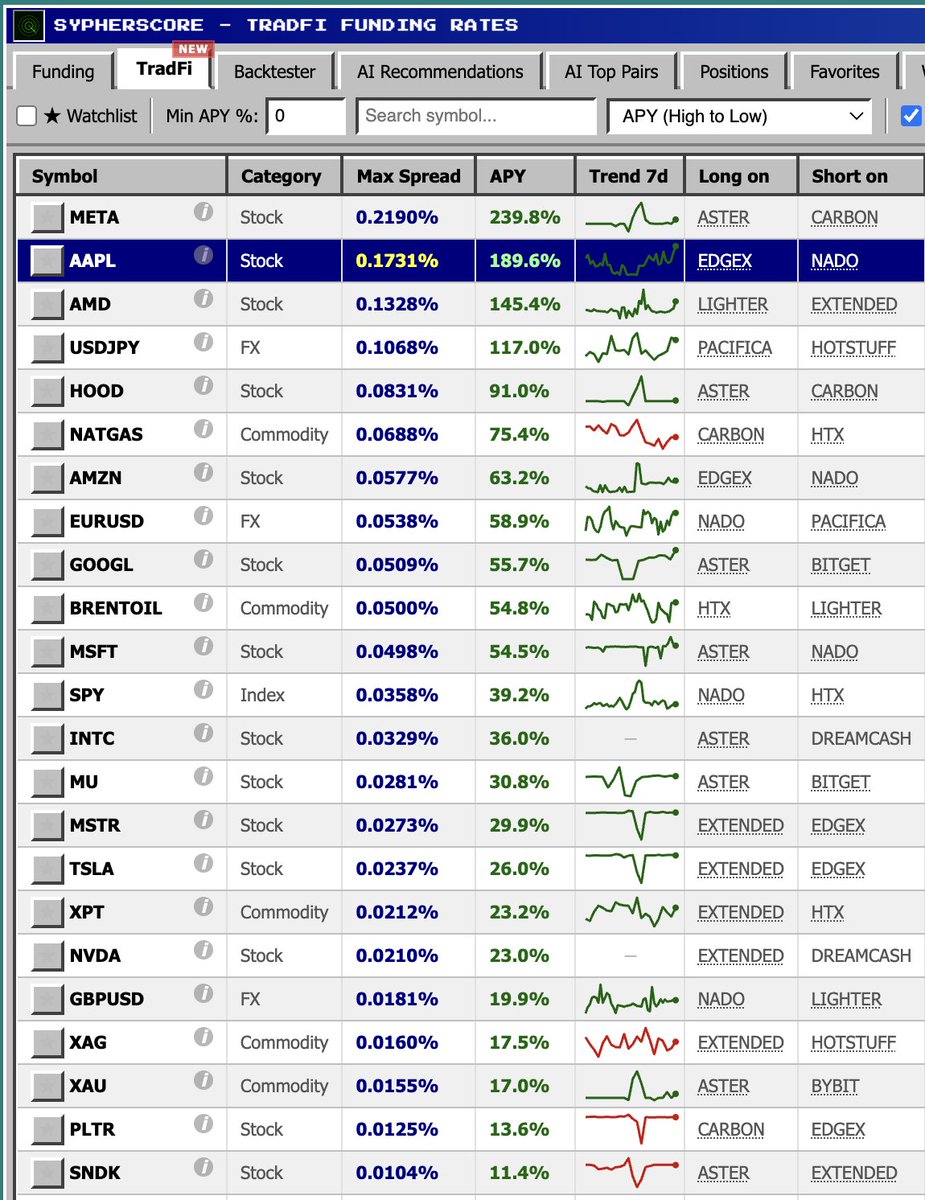Sort by Max Spread column header

[408, 176]
